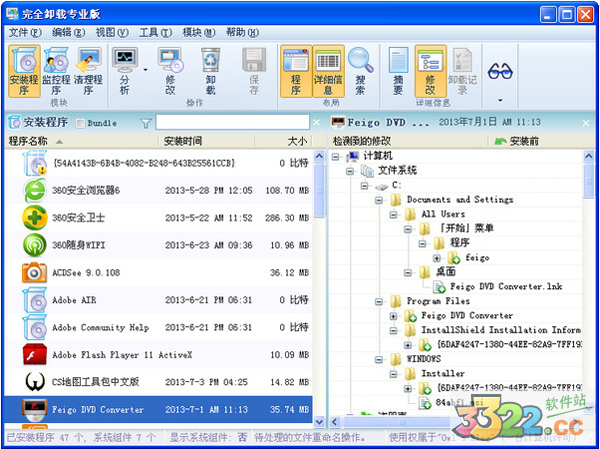Expand the Feigo DVD Converter folder node
The height and width of the screenshot is (449, 600).
[393, 316]
